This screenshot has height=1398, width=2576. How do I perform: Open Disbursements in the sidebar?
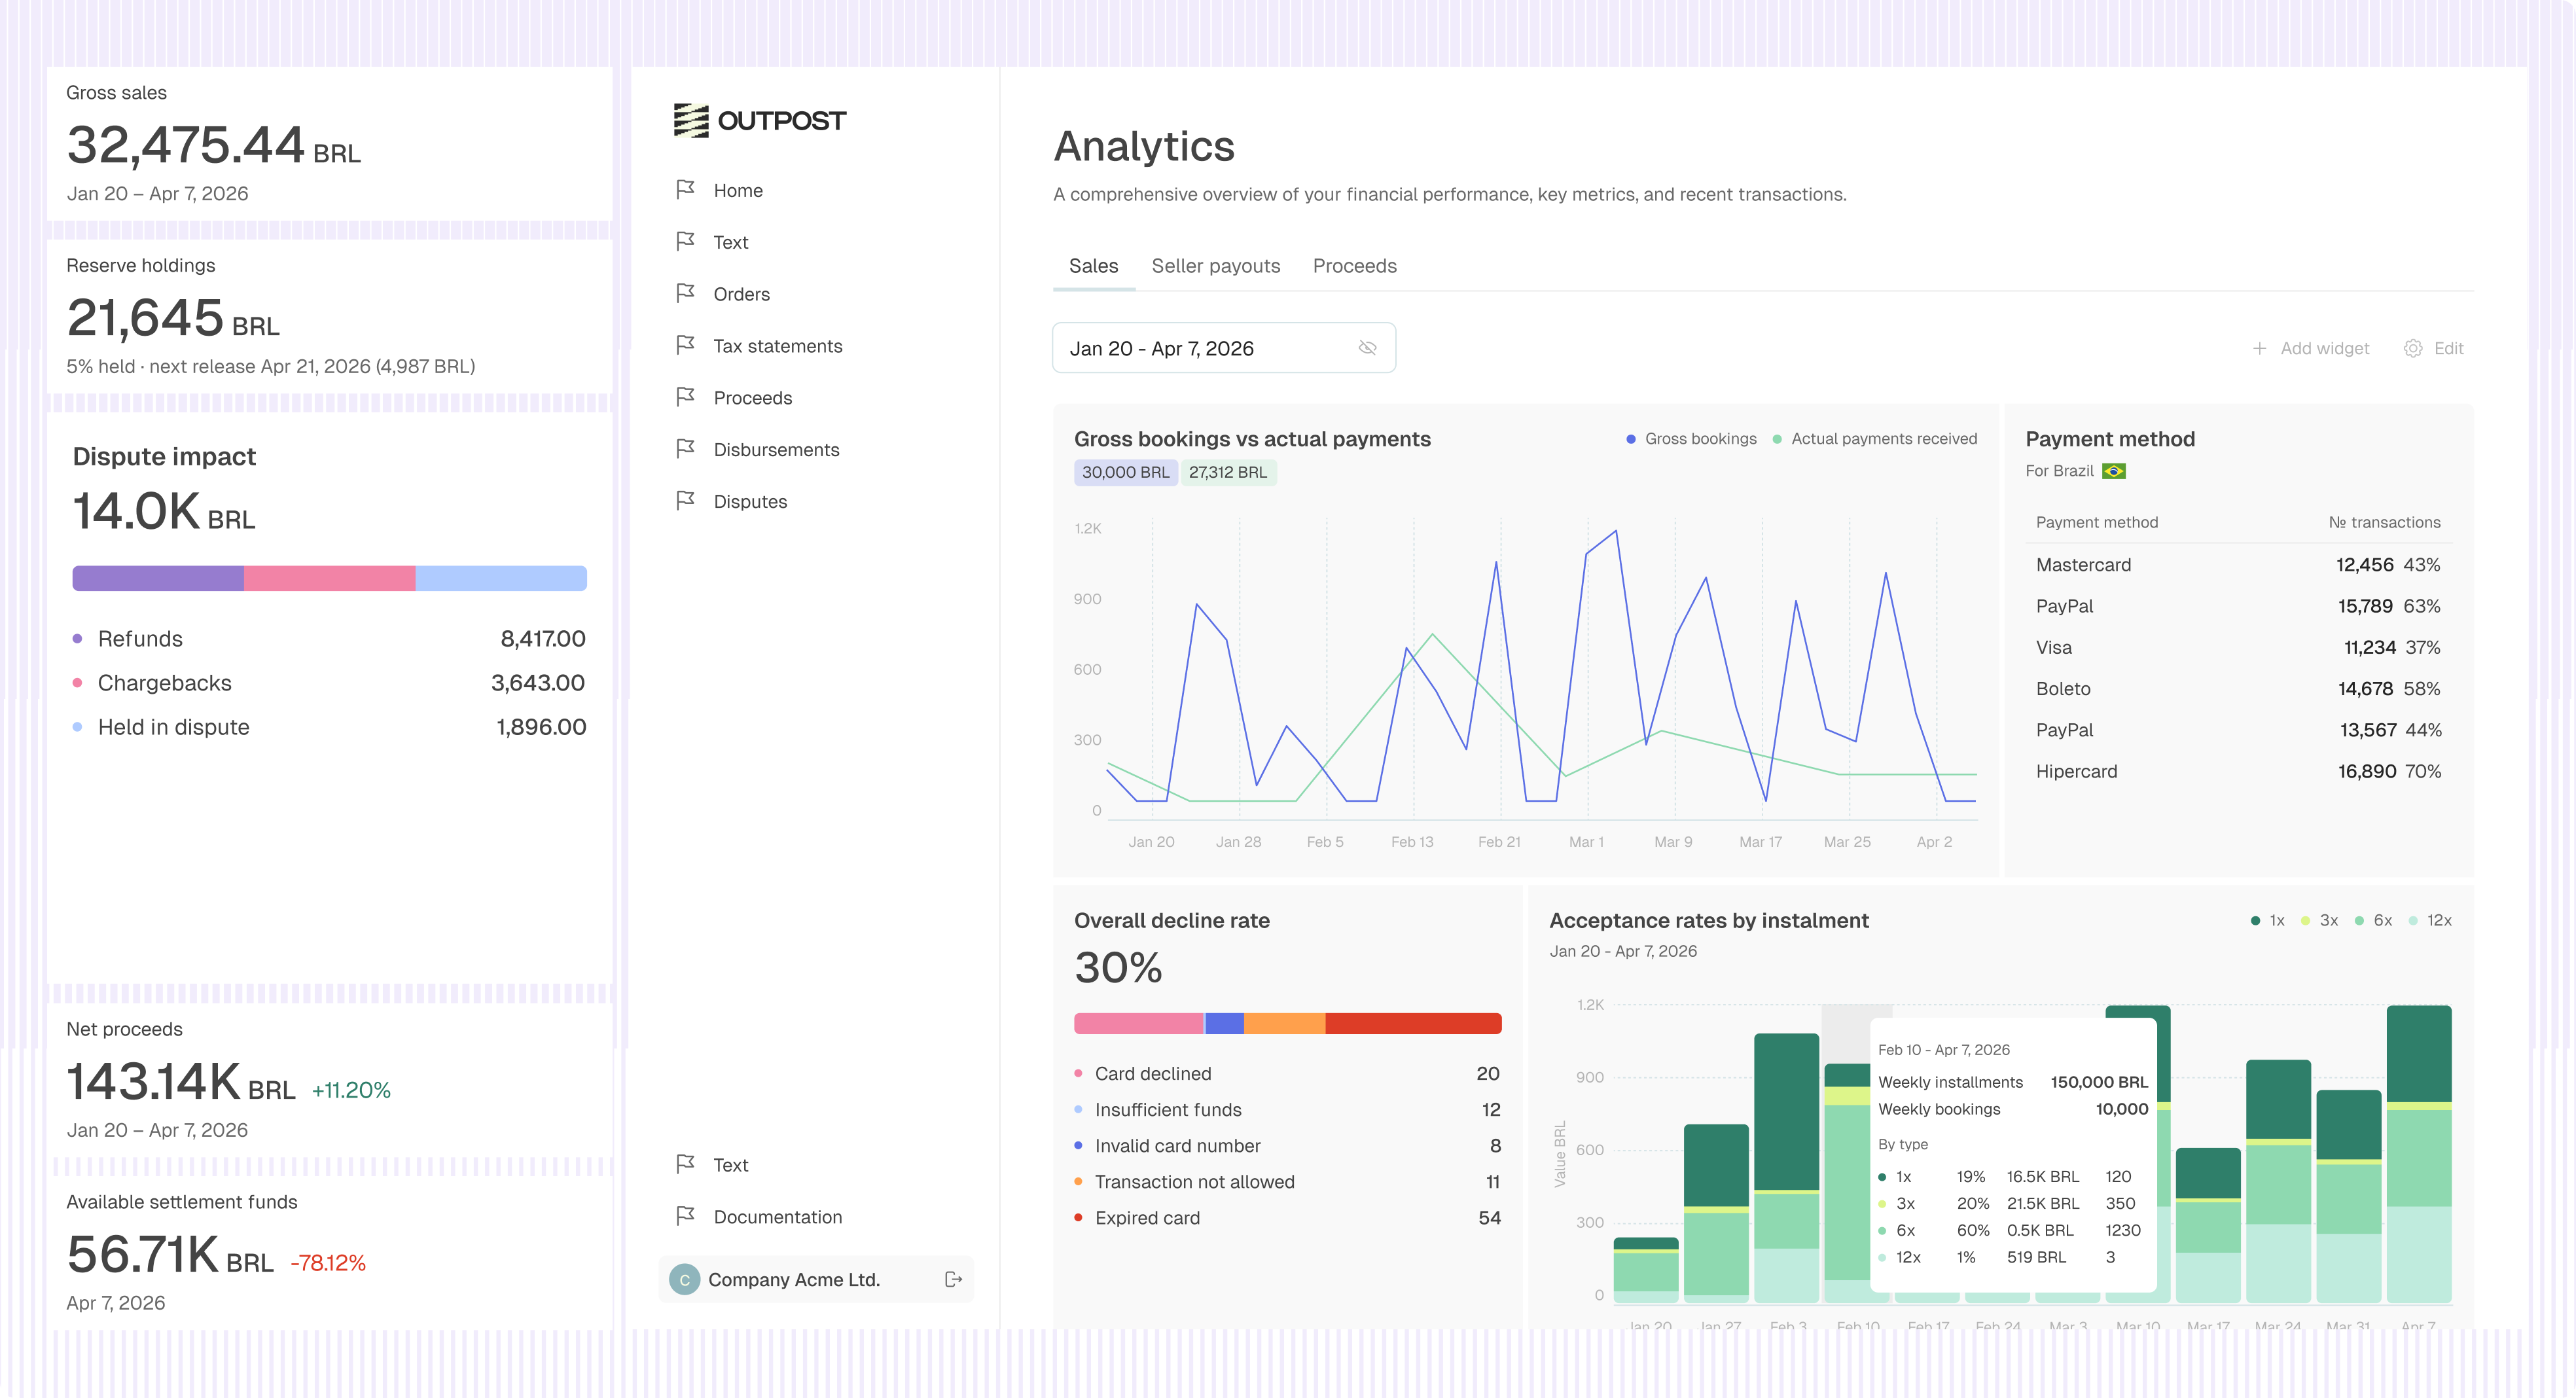pyautogui.click(x=776, y=450)
